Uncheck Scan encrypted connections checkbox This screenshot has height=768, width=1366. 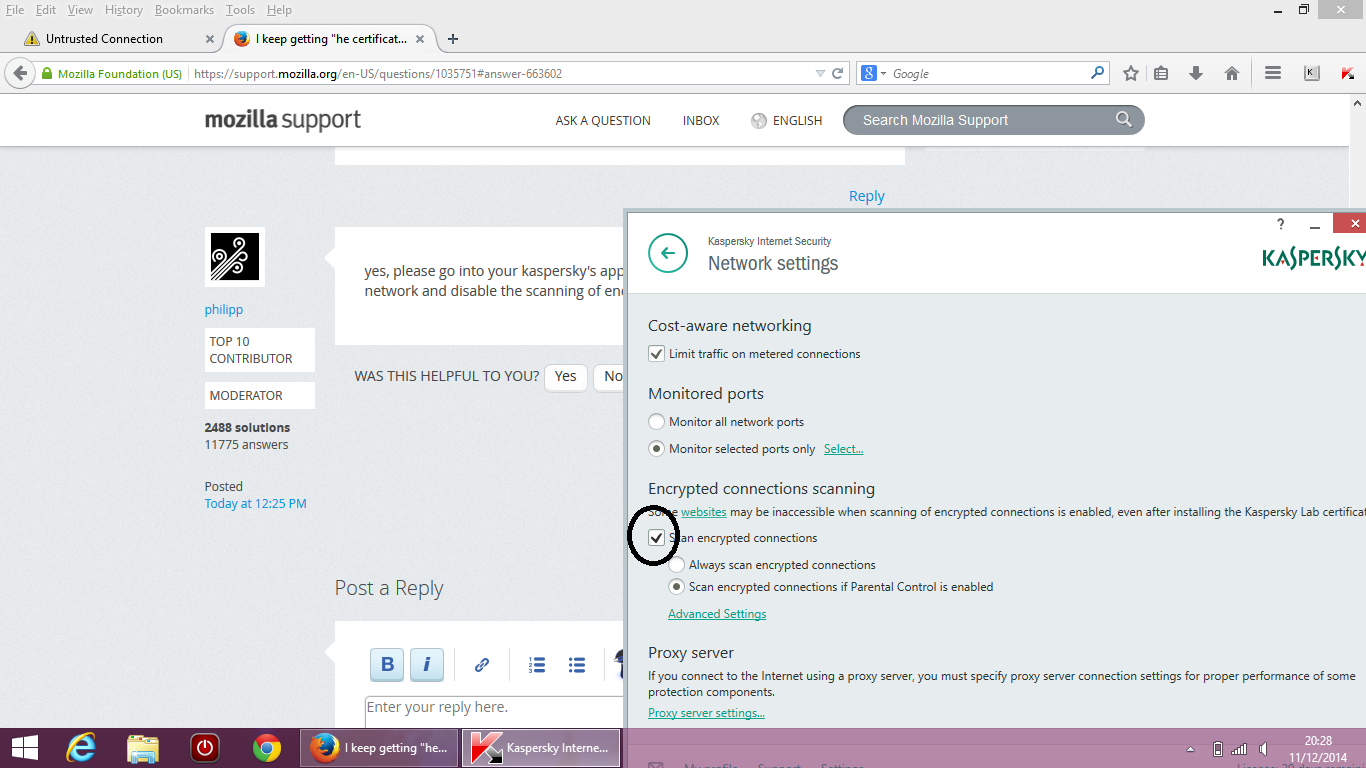(656, 538)
